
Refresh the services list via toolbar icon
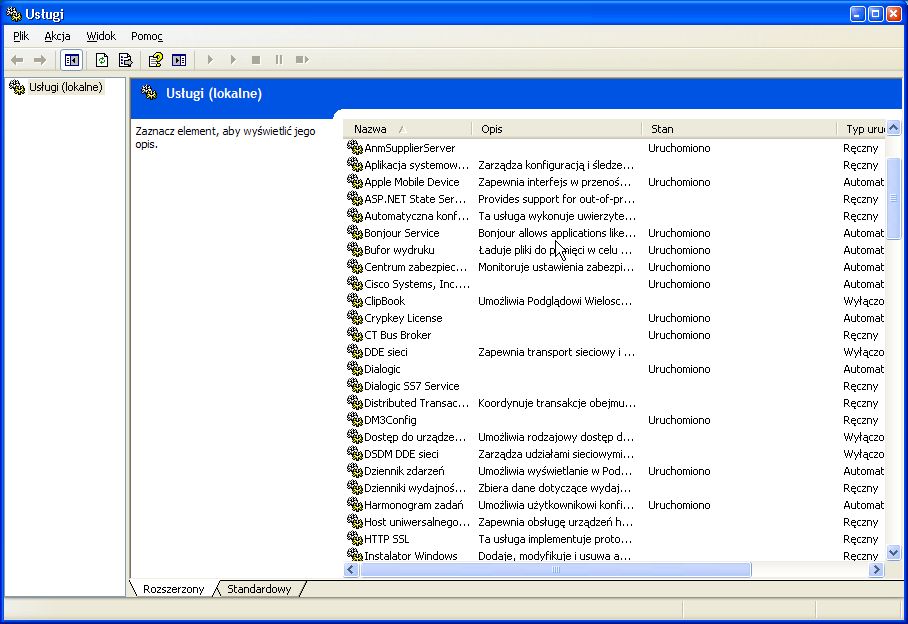[102, 60]
